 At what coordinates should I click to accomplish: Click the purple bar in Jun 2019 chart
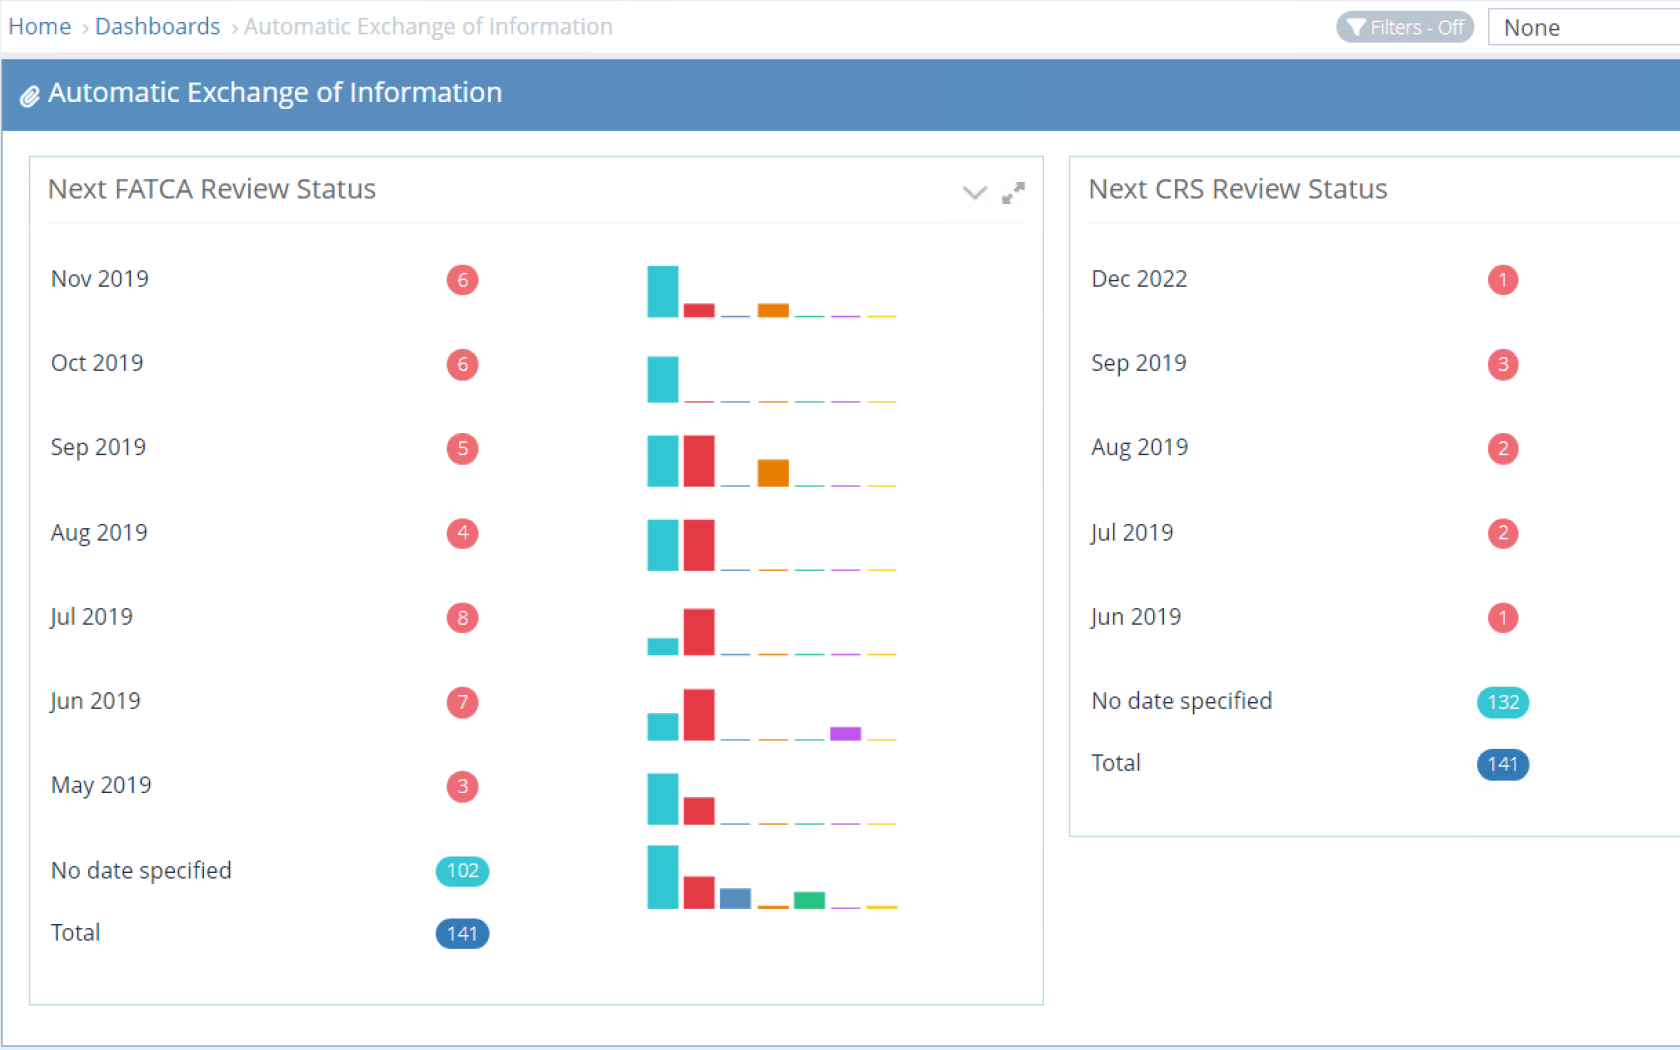845,734
